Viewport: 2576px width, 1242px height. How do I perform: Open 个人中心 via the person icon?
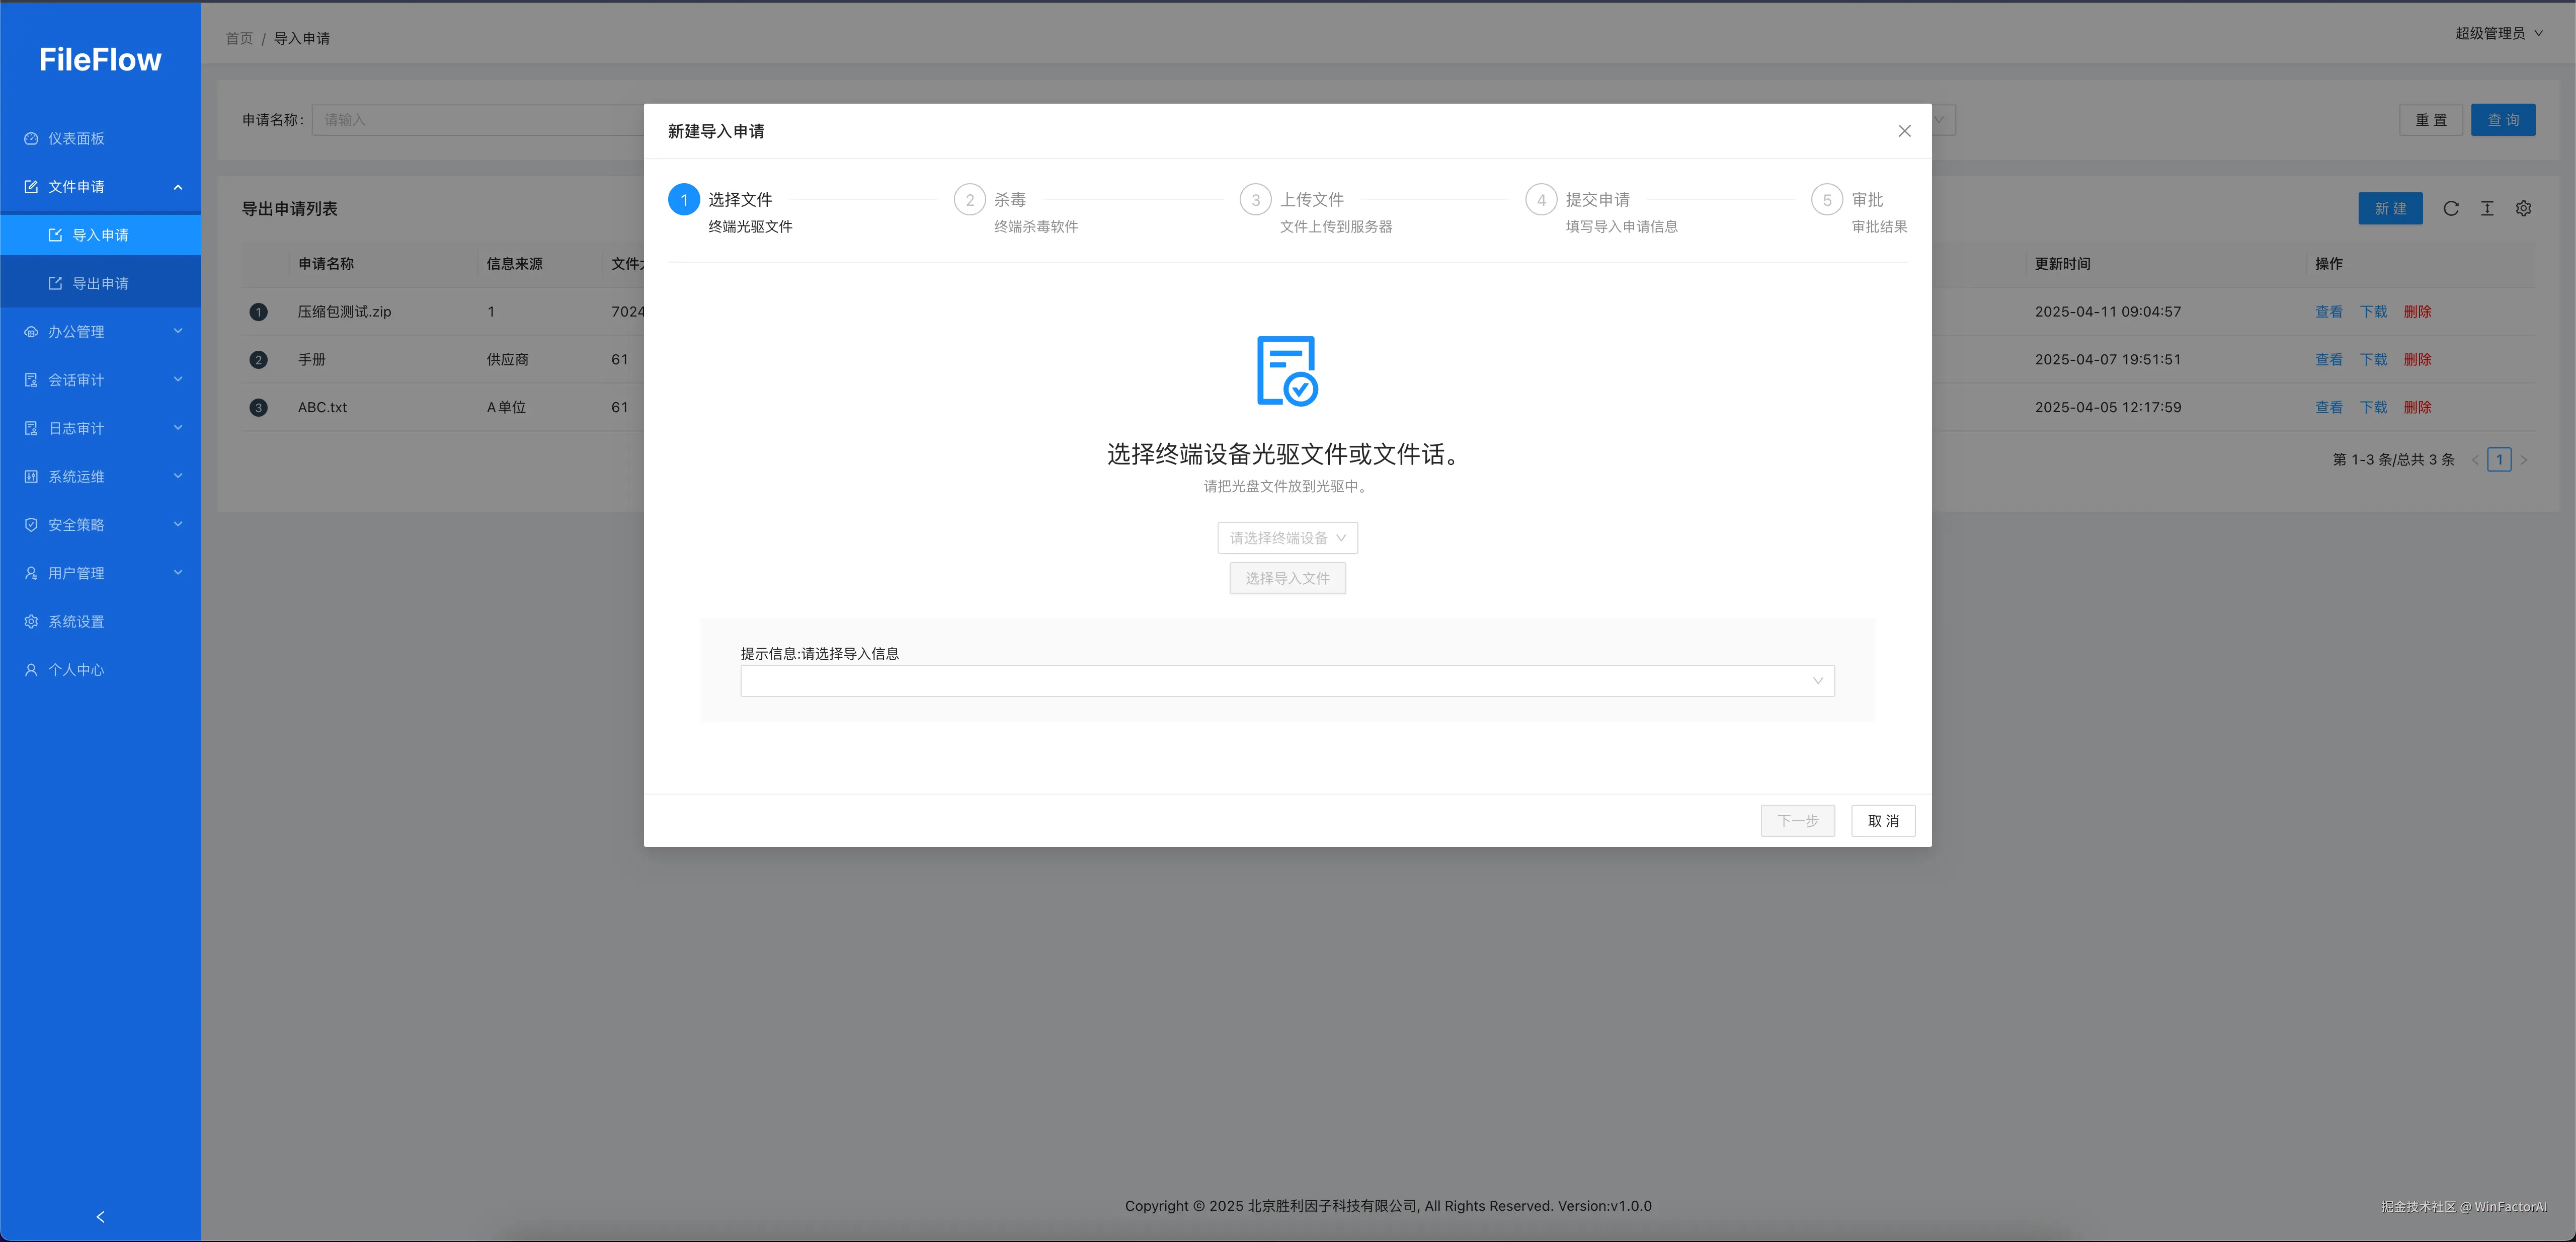pos(30,669)
